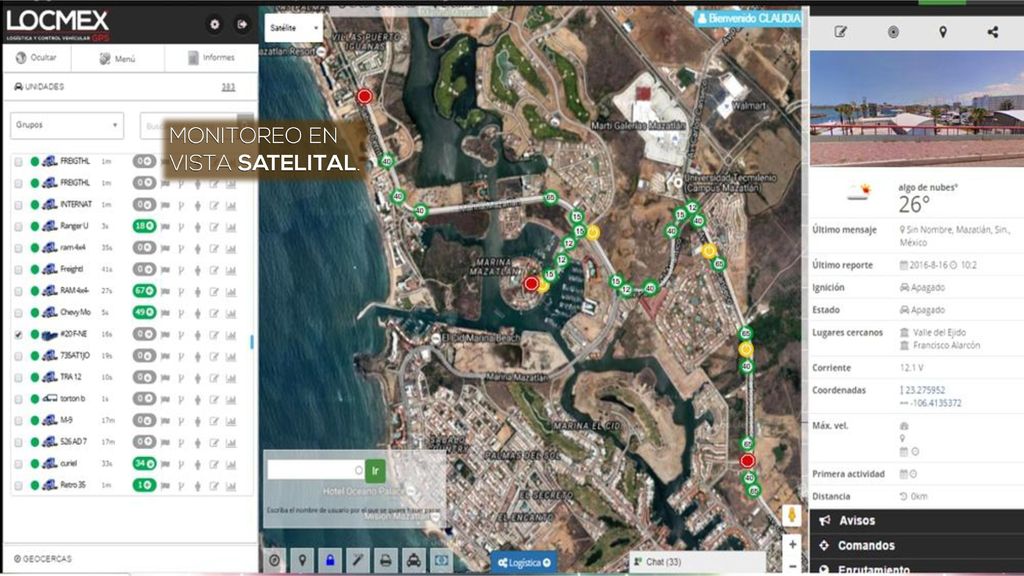This screenshot has width=1024, height=576.
Task: Click speed badge 34 for curiel
Action: pyautogui.click(x=144, y=464)
